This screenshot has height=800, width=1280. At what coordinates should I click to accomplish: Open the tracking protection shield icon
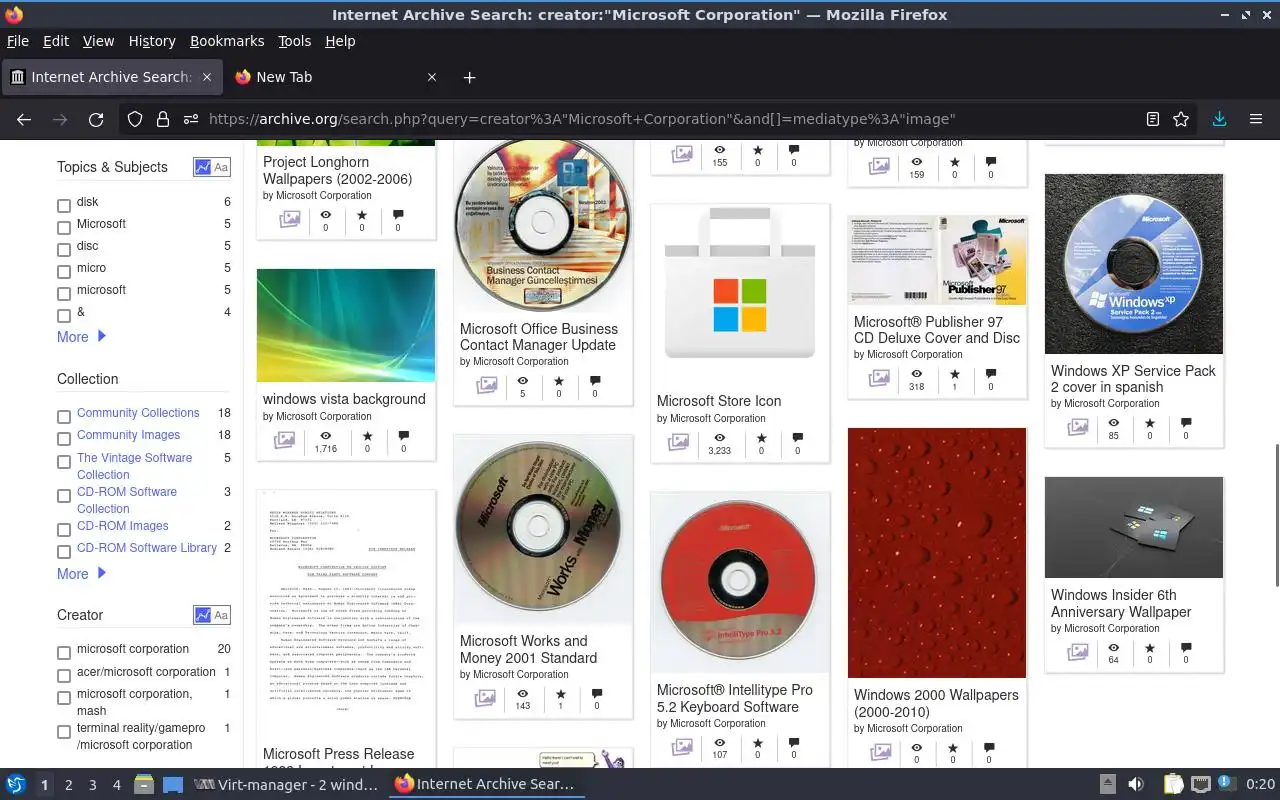pyautogui.click(x=135, y=119)
